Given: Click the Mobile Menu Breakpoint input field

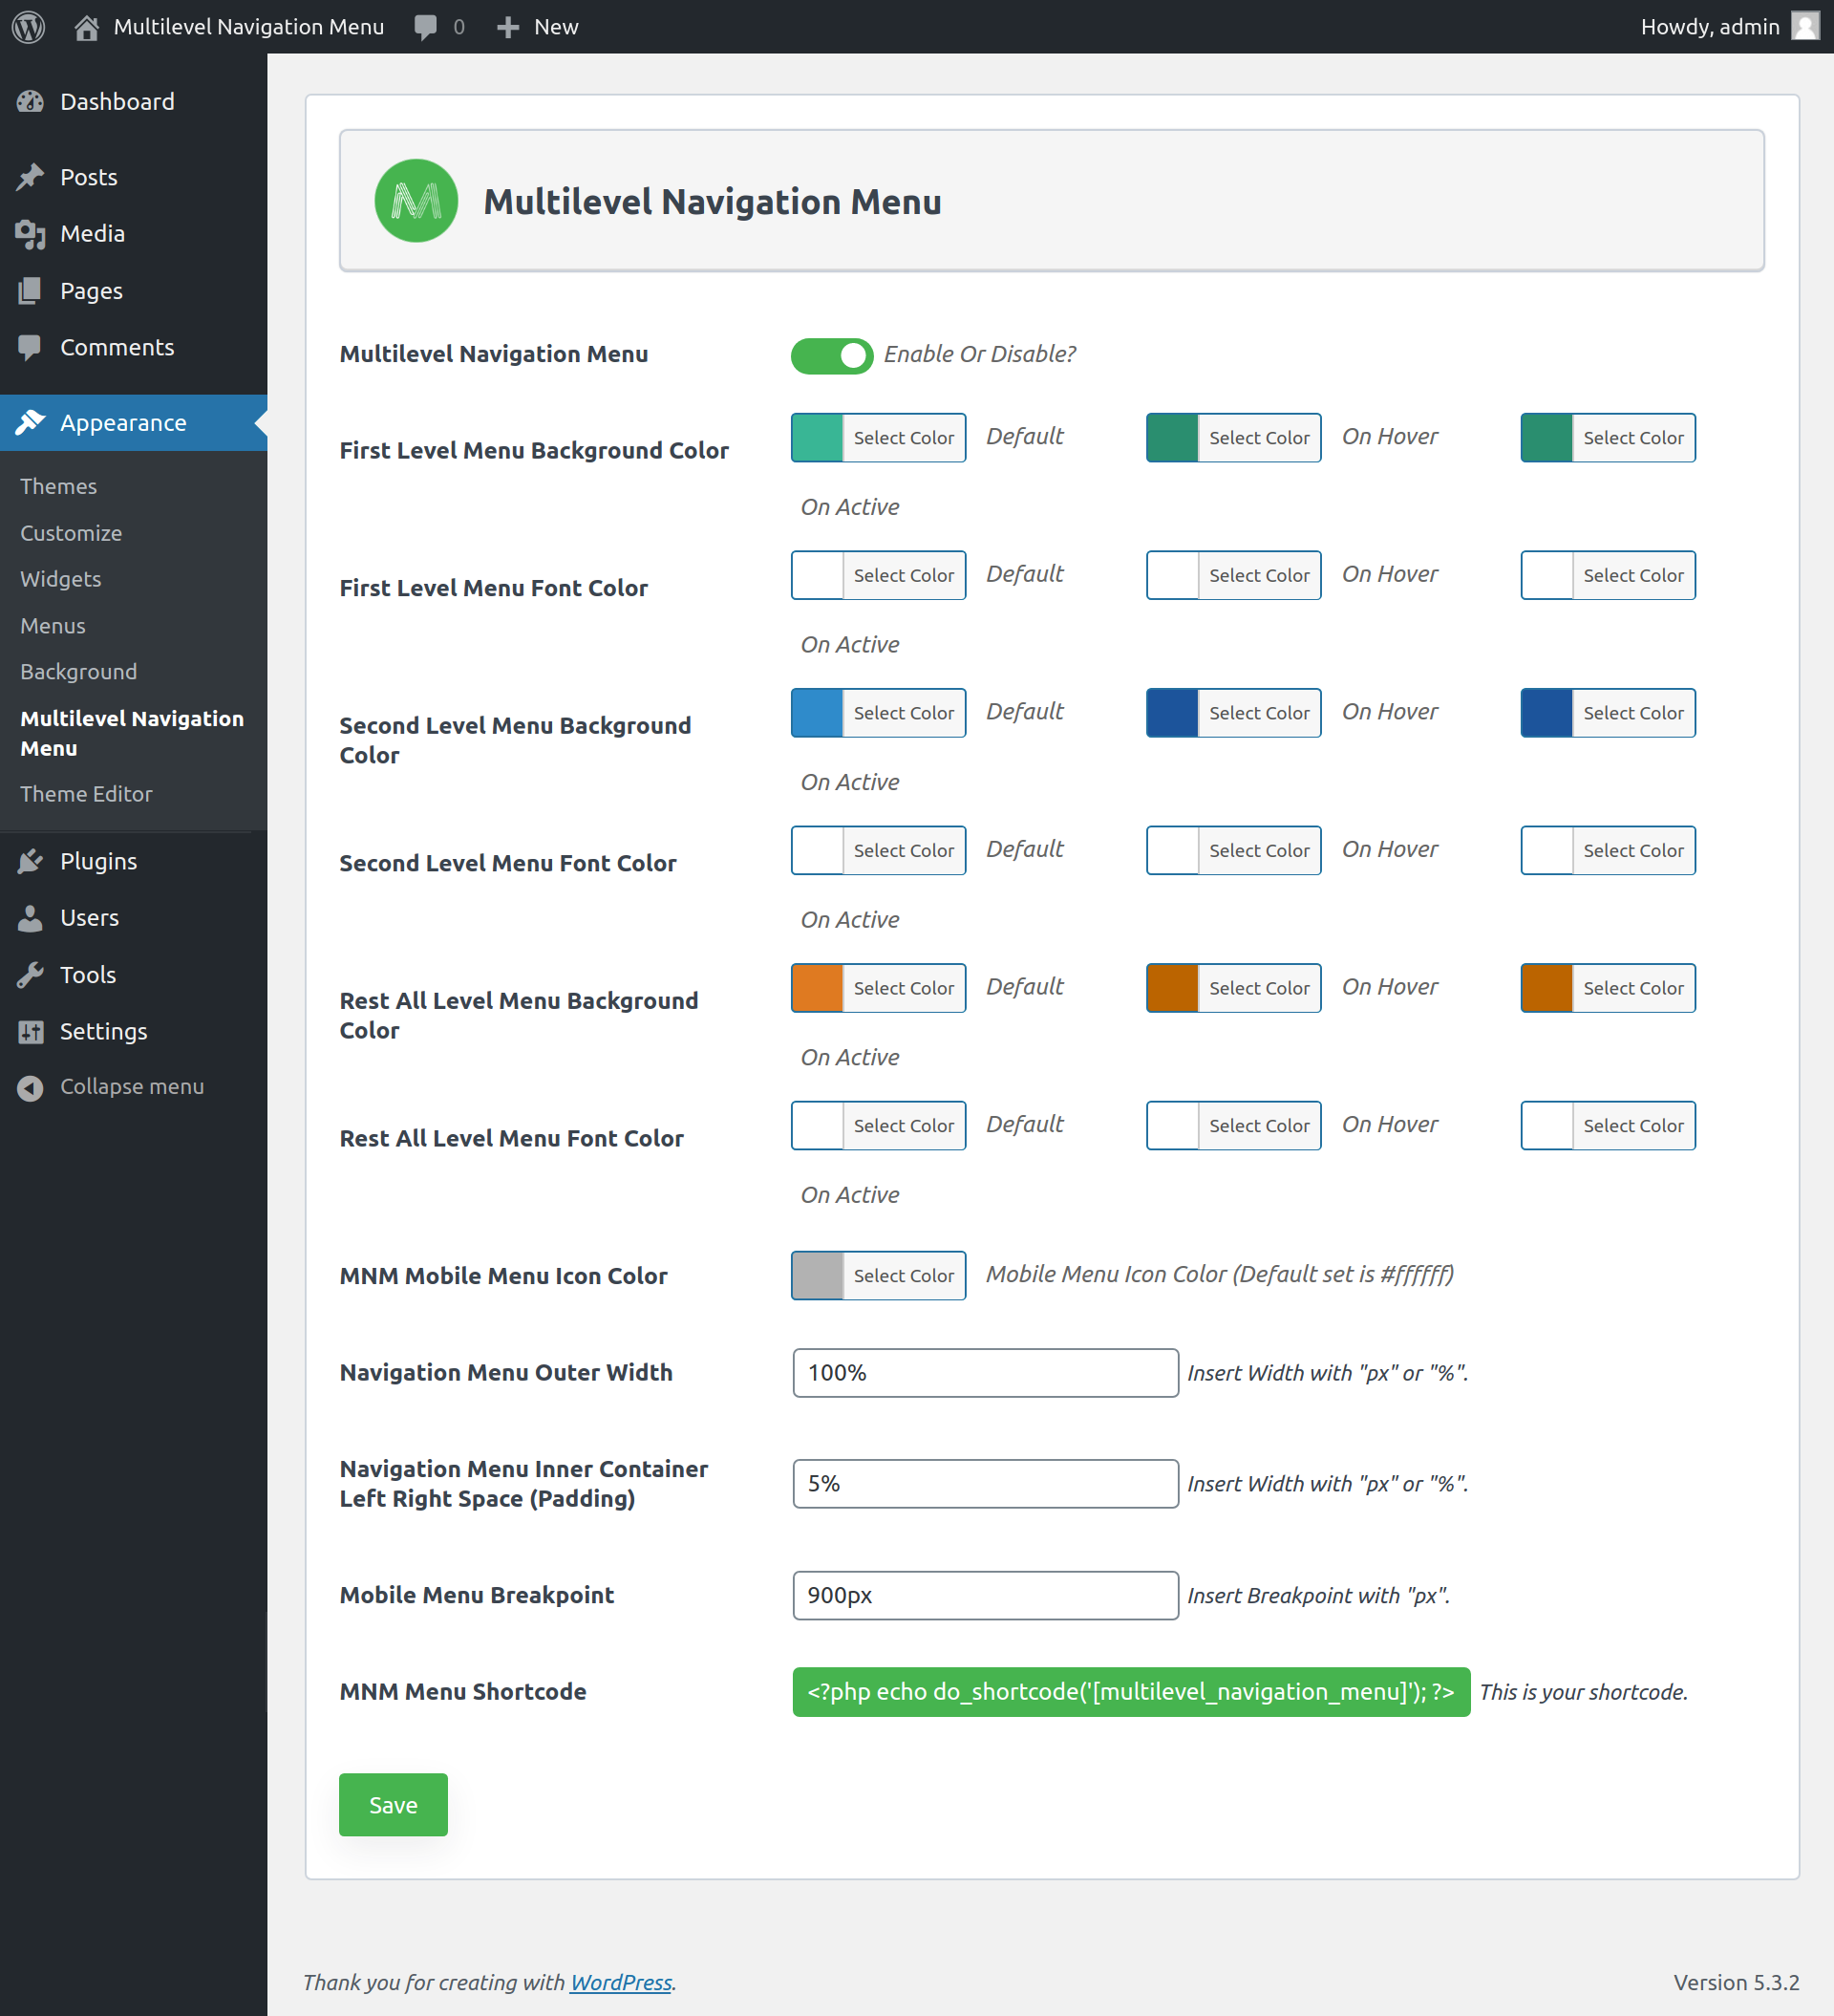Looking at the screenshot, I should (985, 1596).
